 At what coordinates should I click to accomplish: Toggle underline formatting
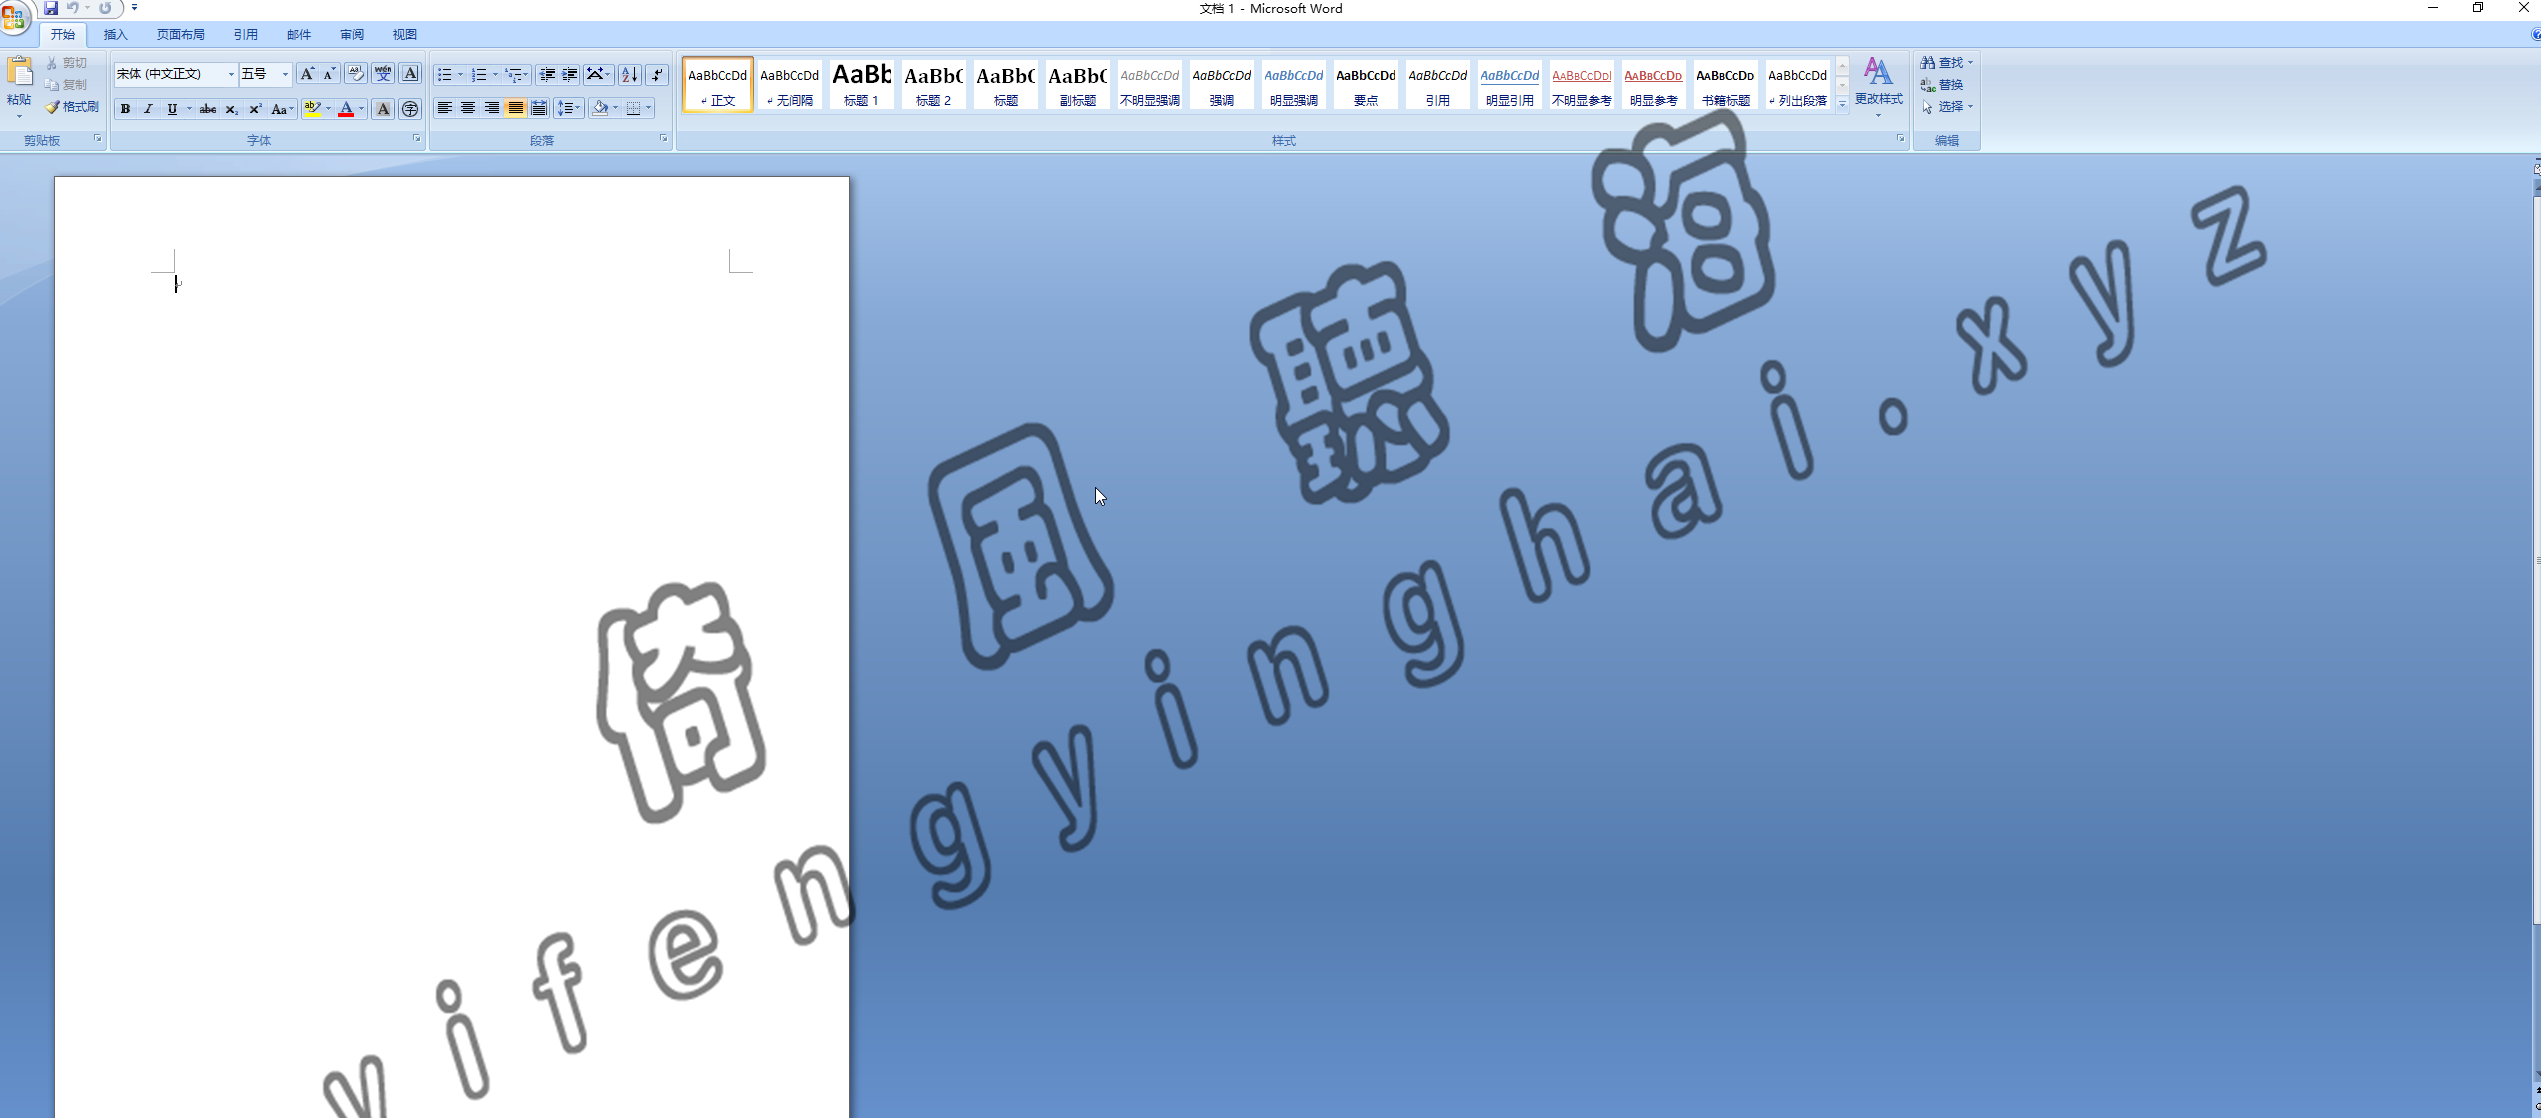[172, 109]
